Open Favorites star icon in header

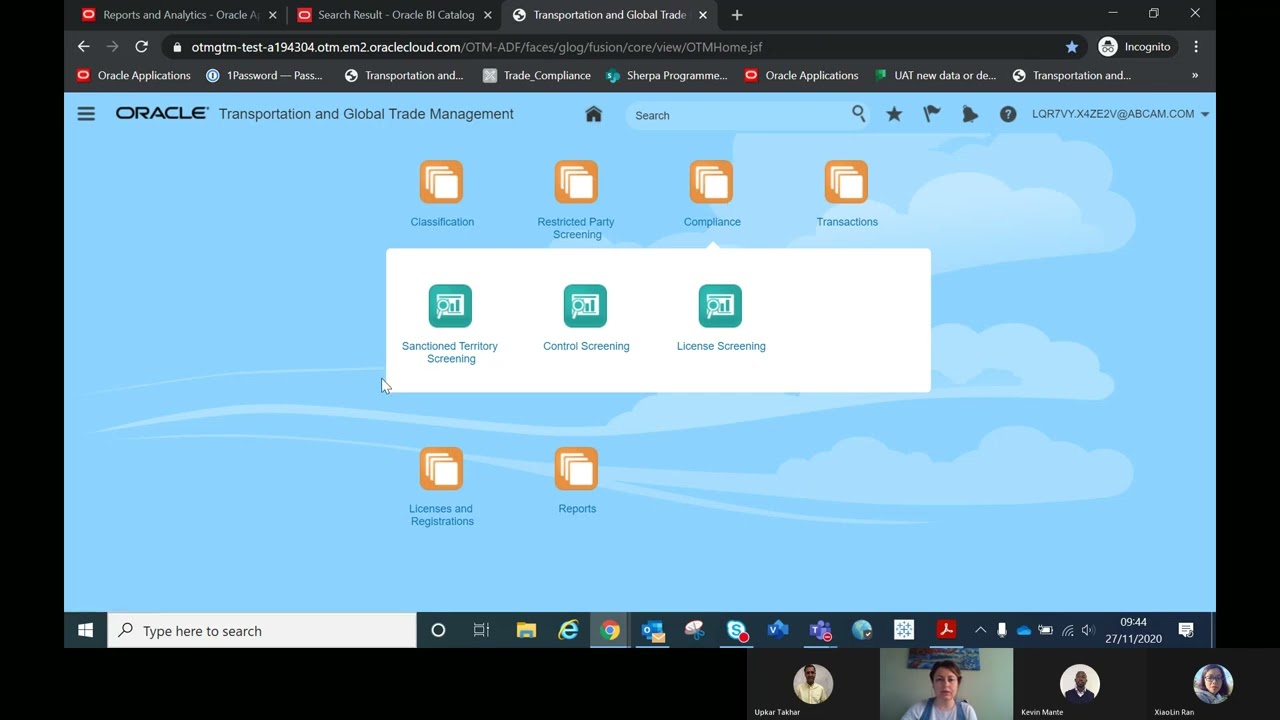[894, 114]
